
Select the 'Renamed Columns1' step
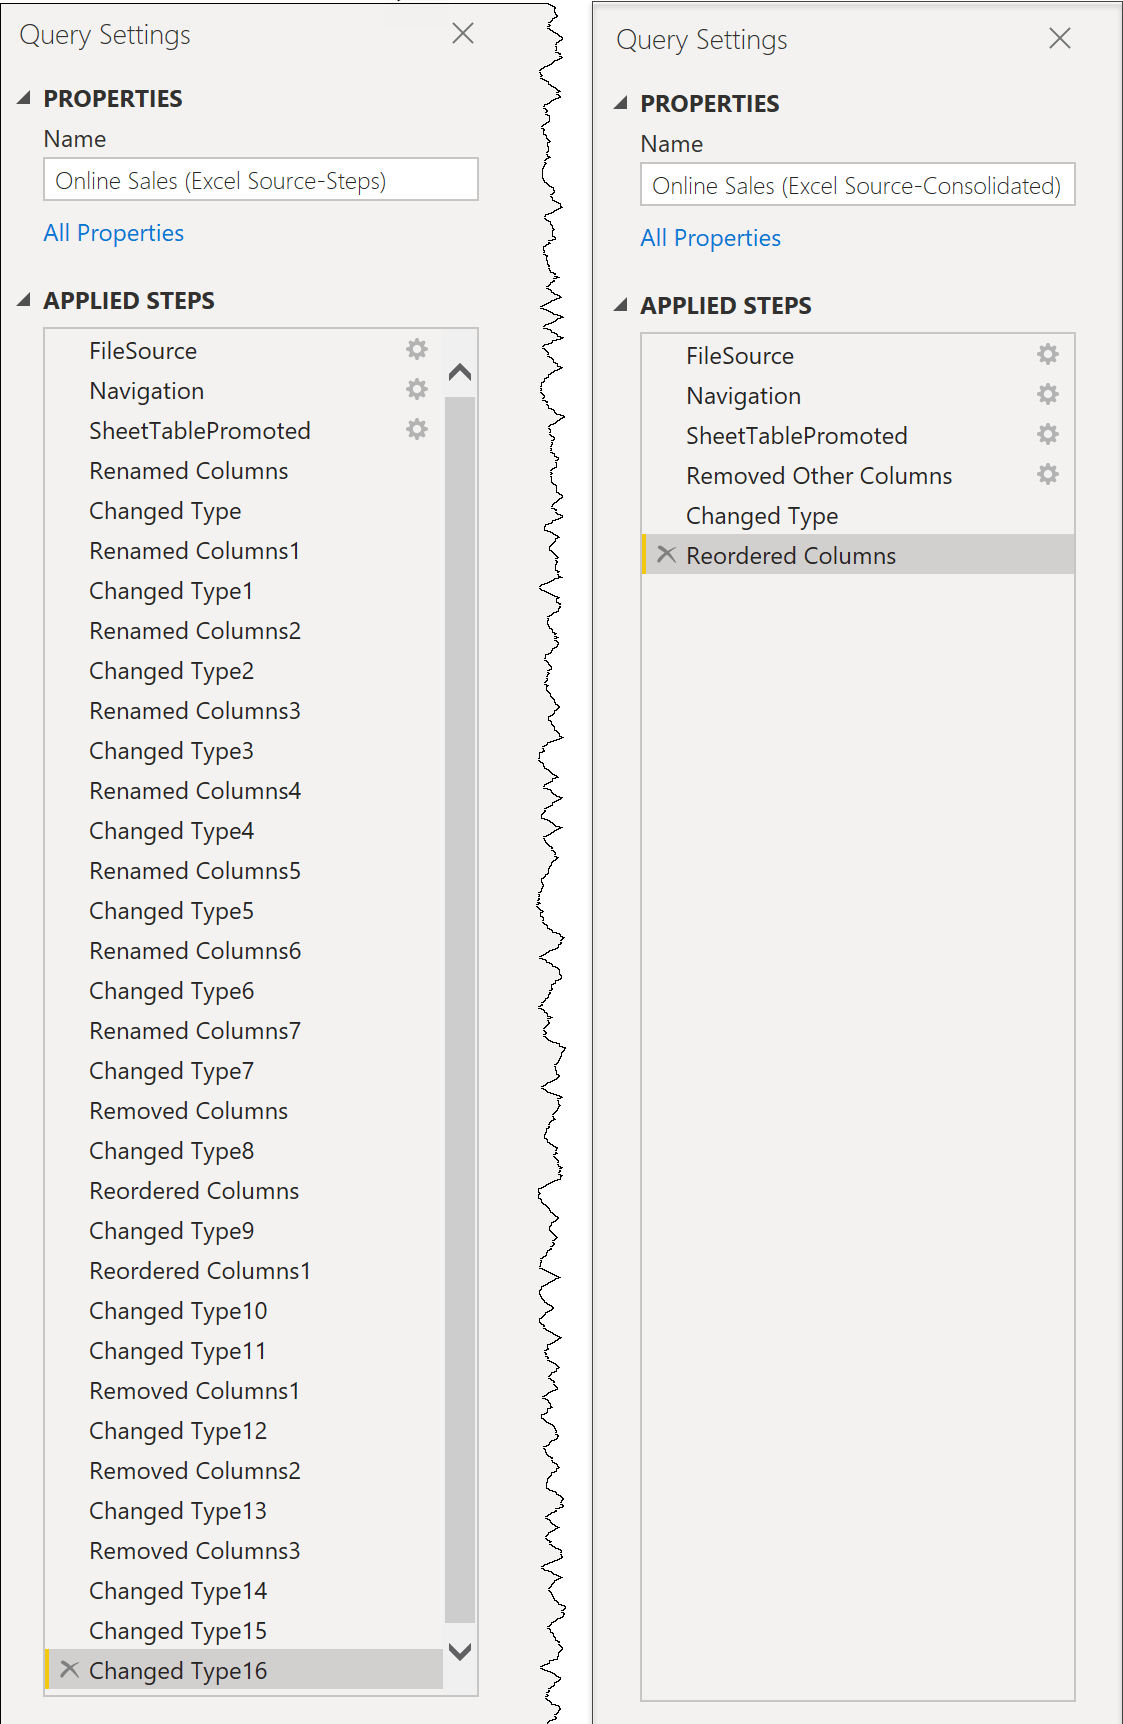click(243, 551)
